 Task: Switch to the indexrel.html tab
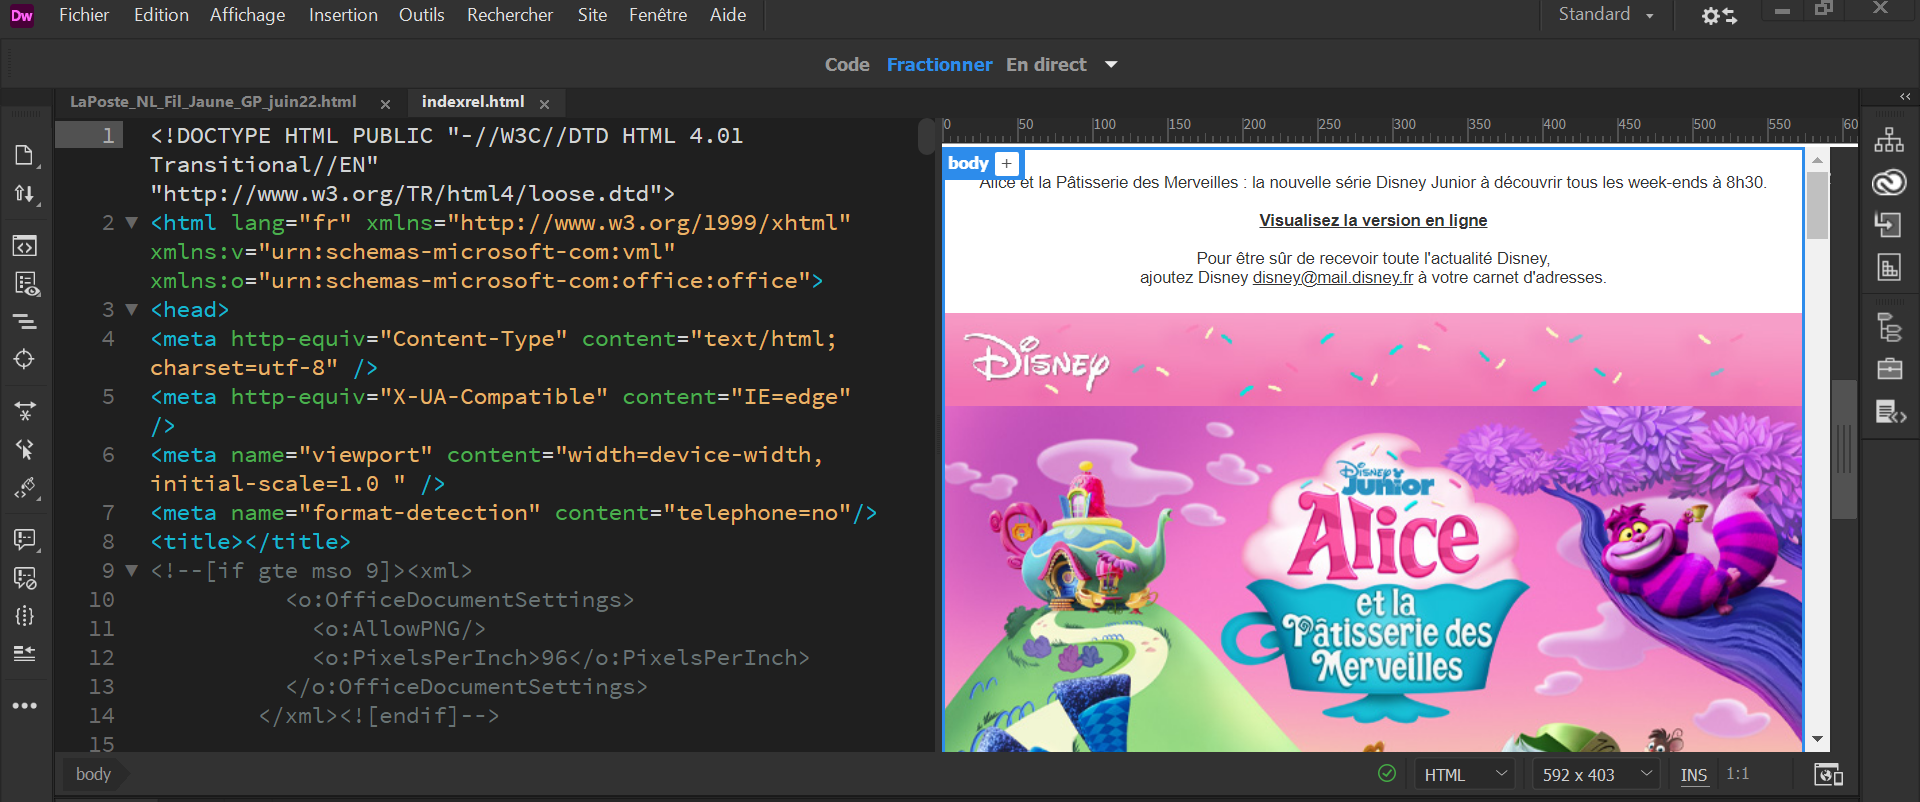[472, 102]
